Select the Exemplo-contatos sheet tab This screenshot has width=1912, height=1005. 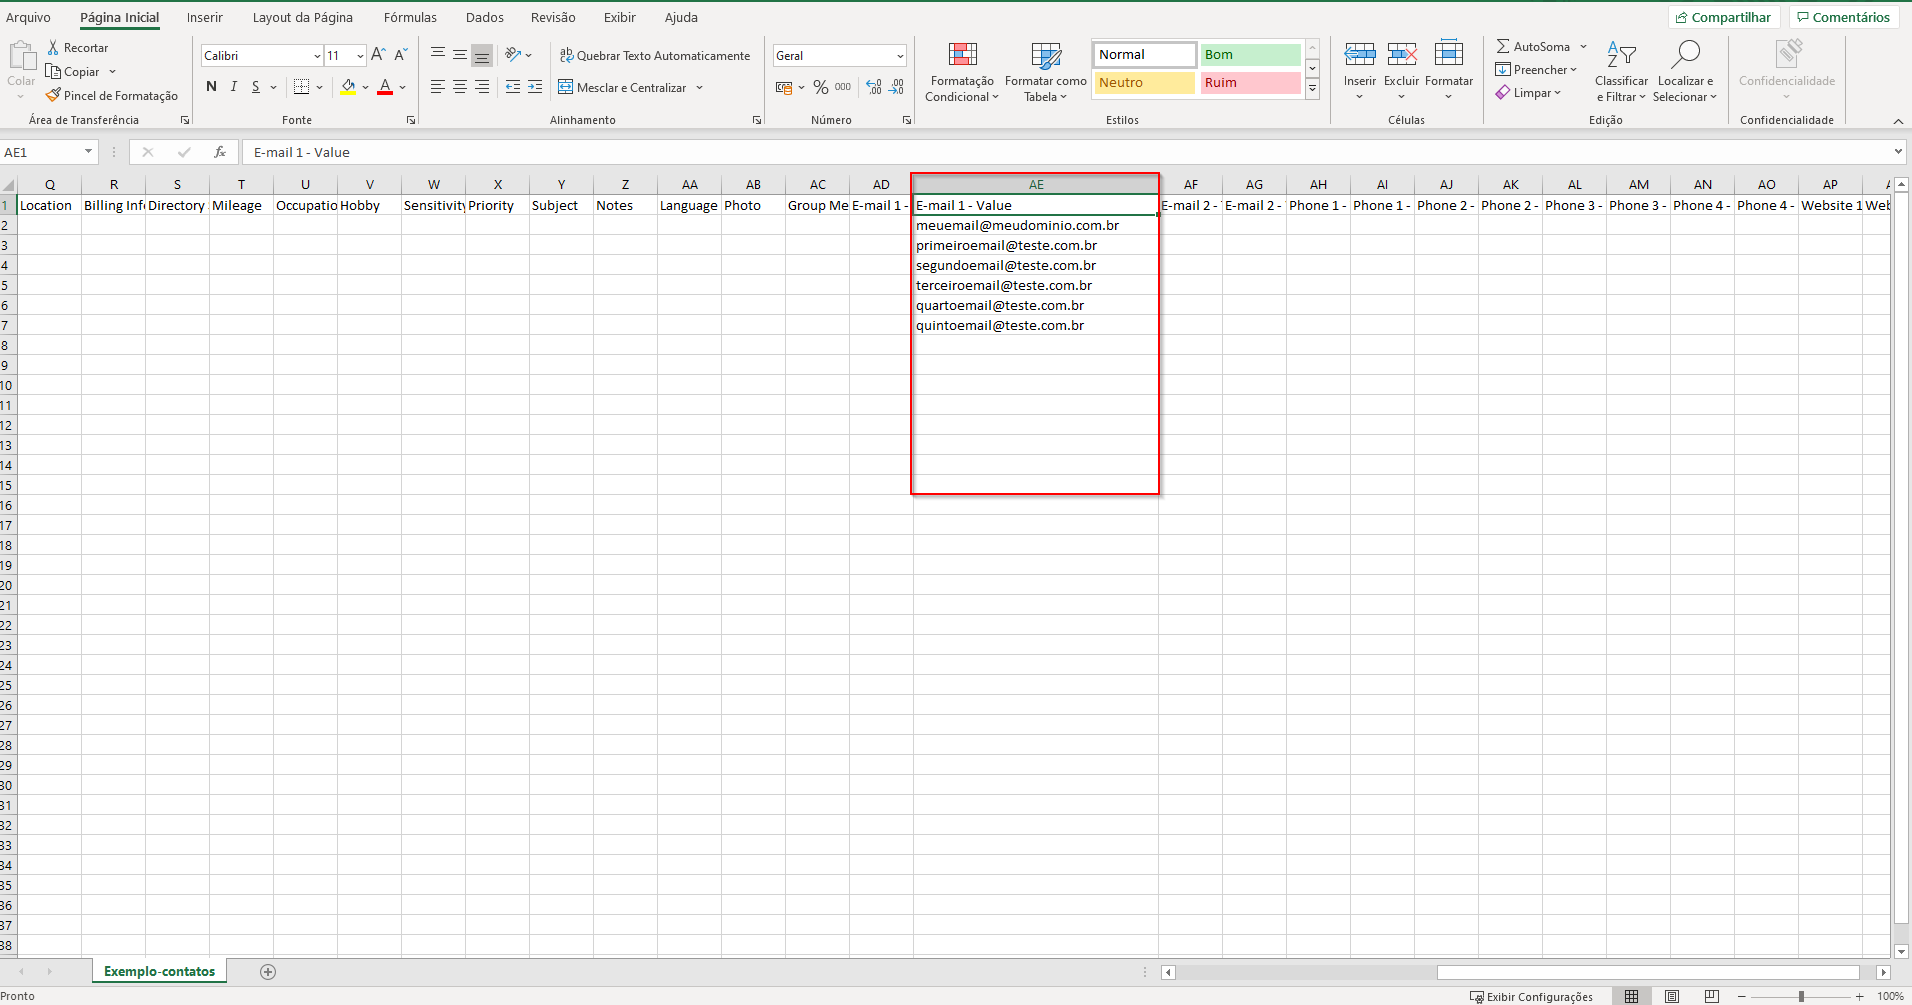click(160, 971)
